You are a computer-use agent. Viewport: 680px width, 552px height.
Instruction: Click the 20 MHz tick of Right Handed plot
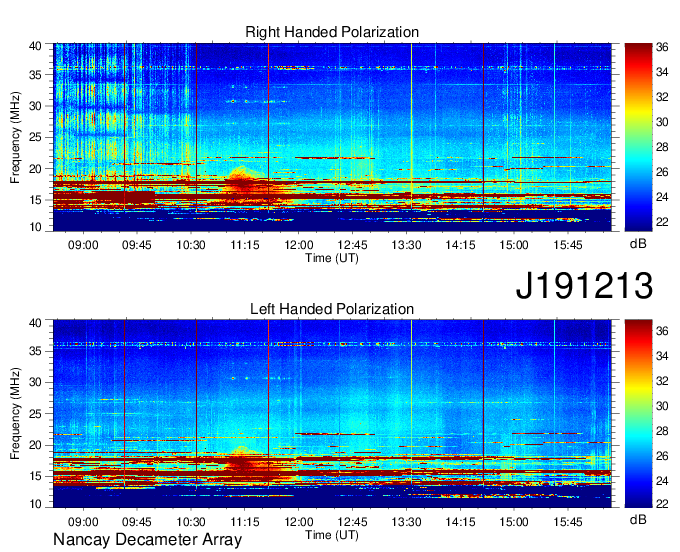click(35, 169)
